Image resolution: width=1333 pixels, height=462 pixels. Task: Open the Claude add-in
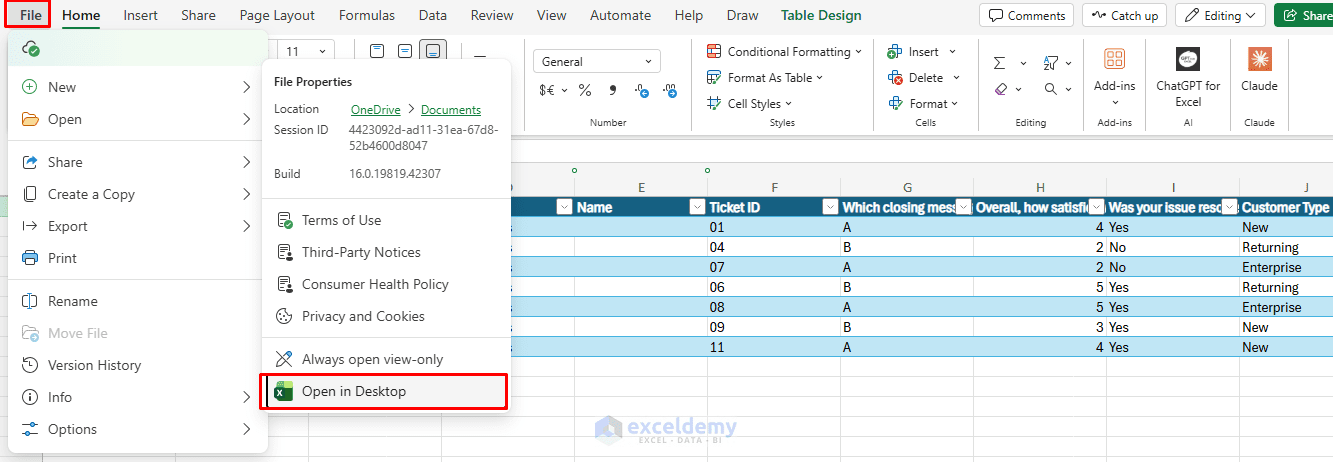(x=1259, y=59)
